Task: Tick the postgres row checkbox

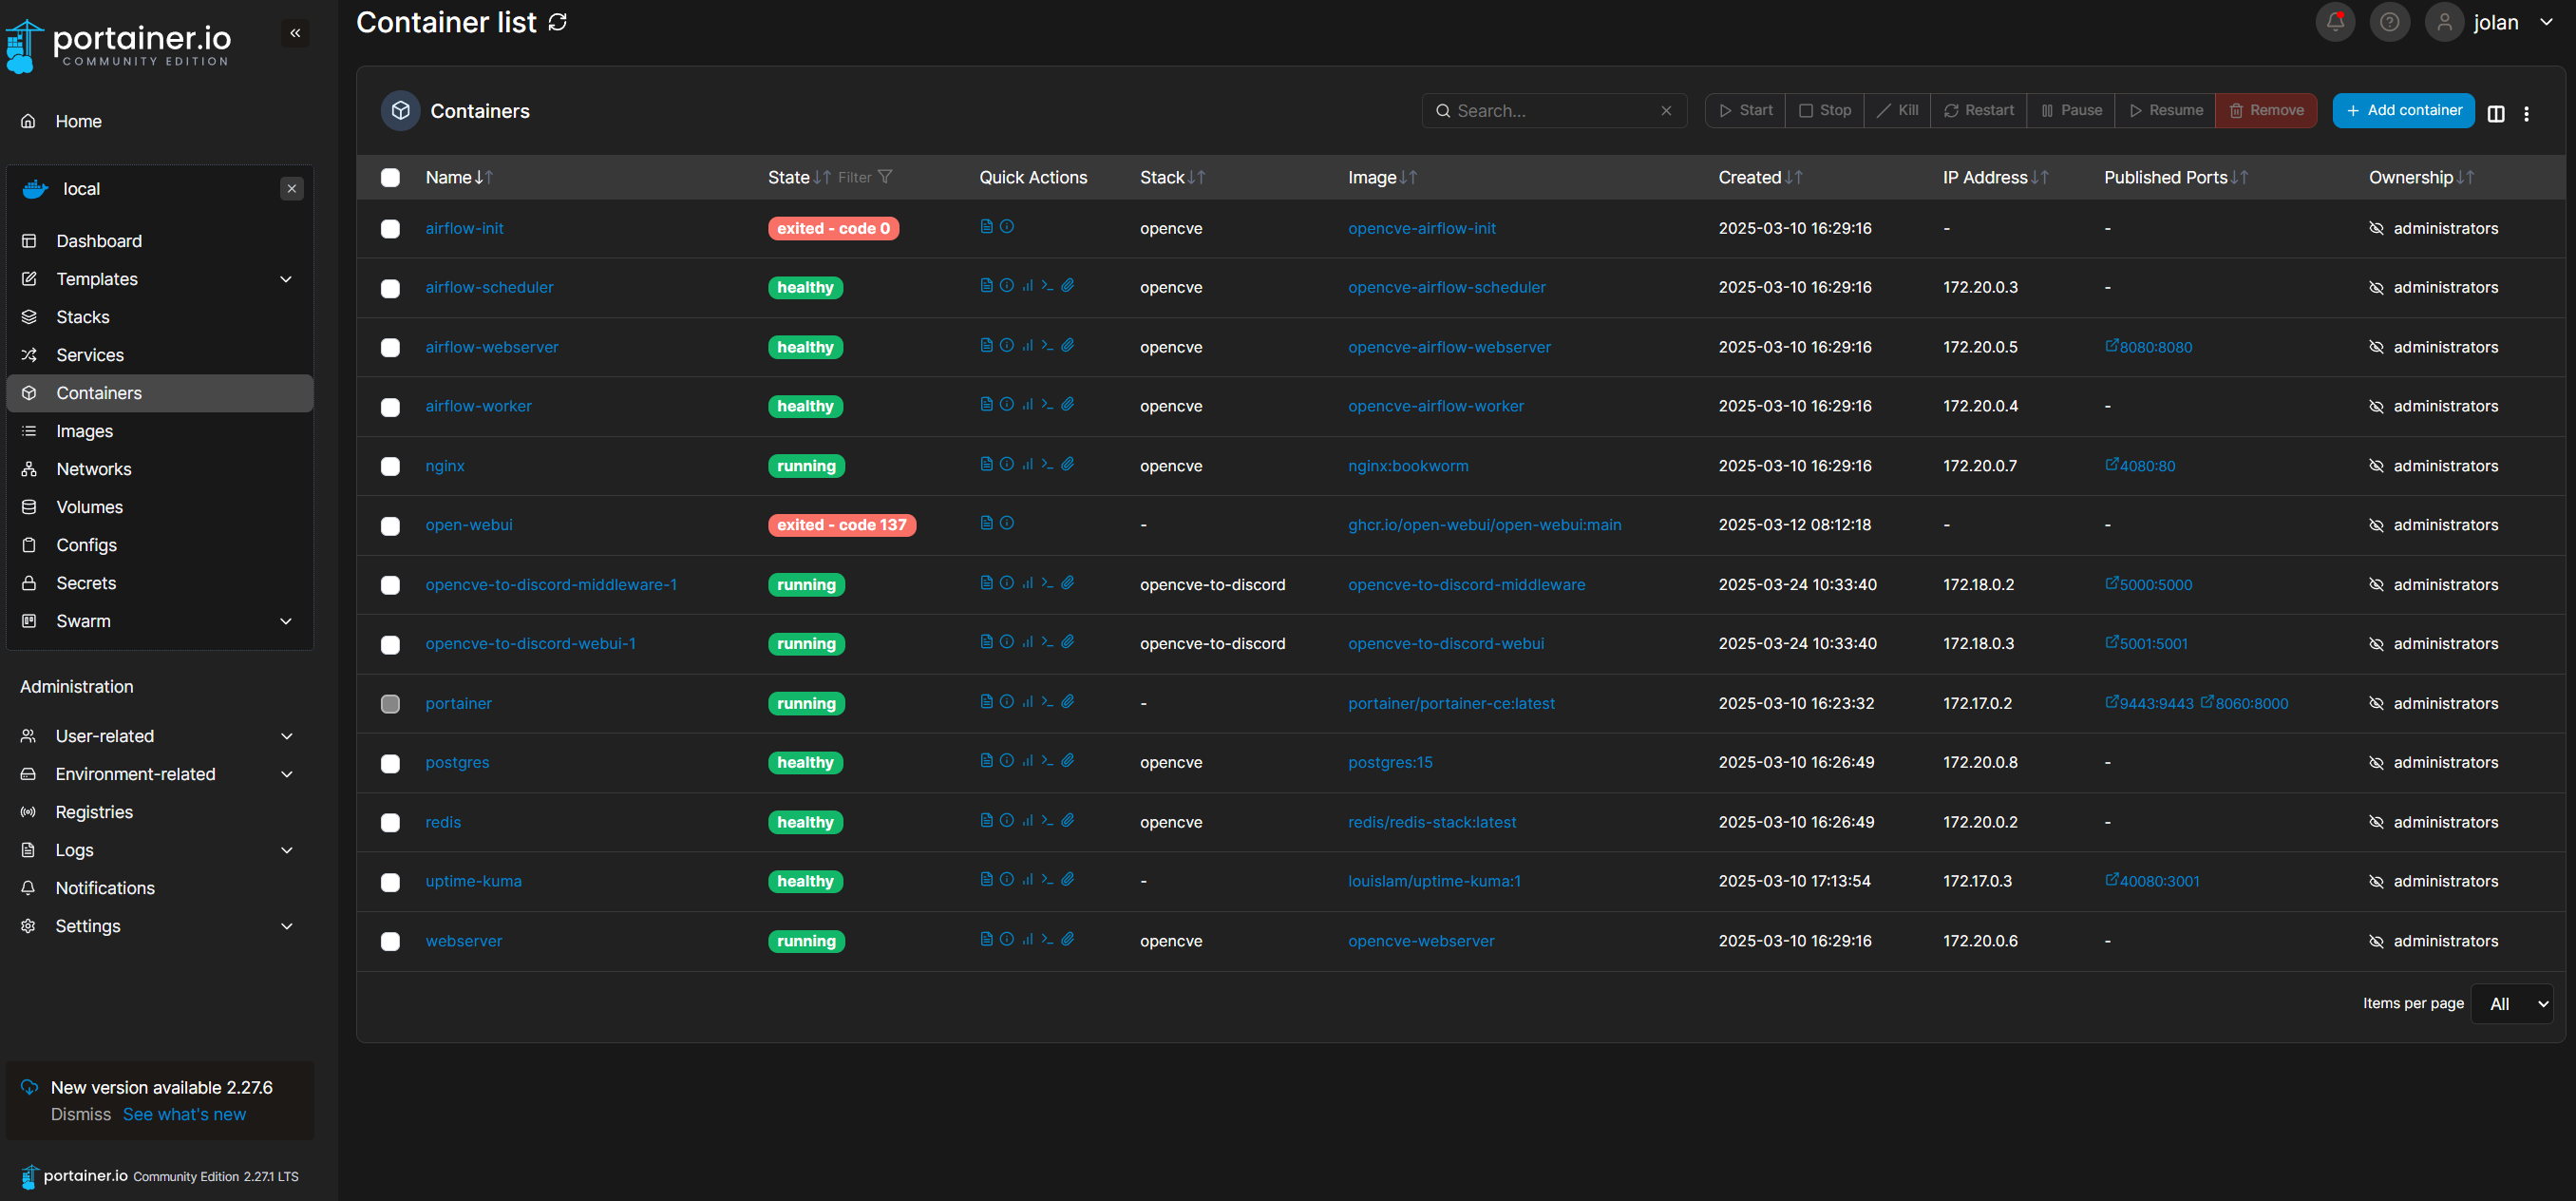Action: pyautogui.click(x=390, y=763)
